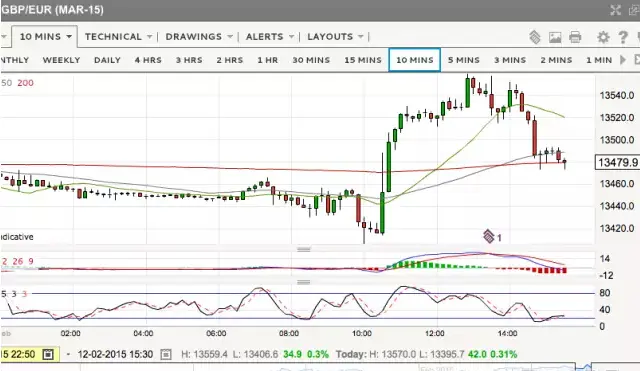Click the green '0.31%' today percentage
Image resolution: width=640 pixels, height=371 pixels.
click(x=504, y=354)
